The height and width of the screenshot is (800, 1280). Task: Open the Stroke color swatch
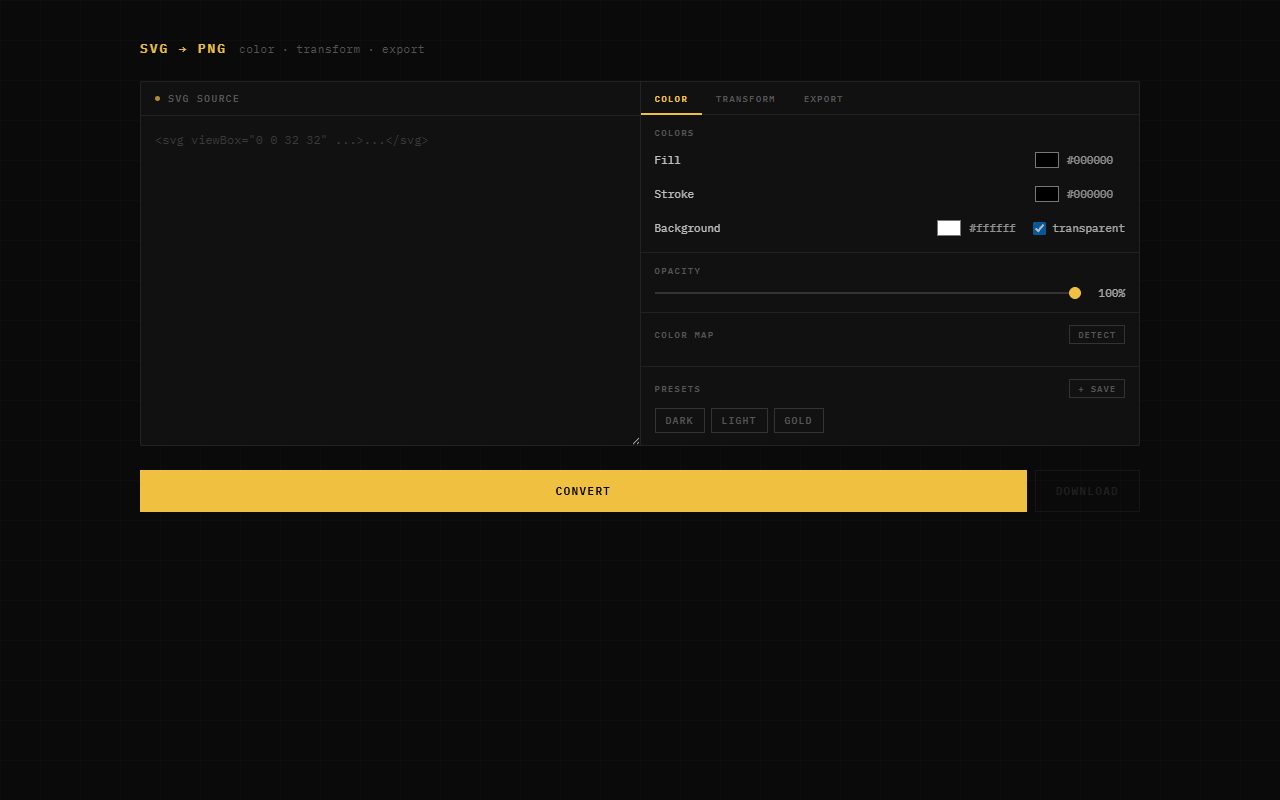coord(1046,194)
